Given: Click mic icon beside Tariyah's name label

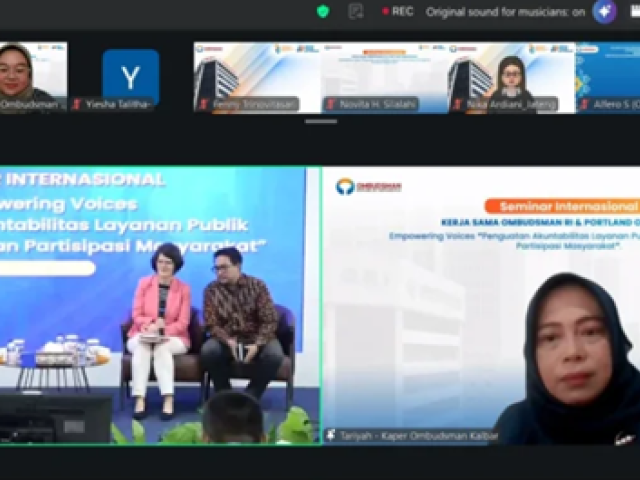Looking at the screenshot, I should click(331, 436).
